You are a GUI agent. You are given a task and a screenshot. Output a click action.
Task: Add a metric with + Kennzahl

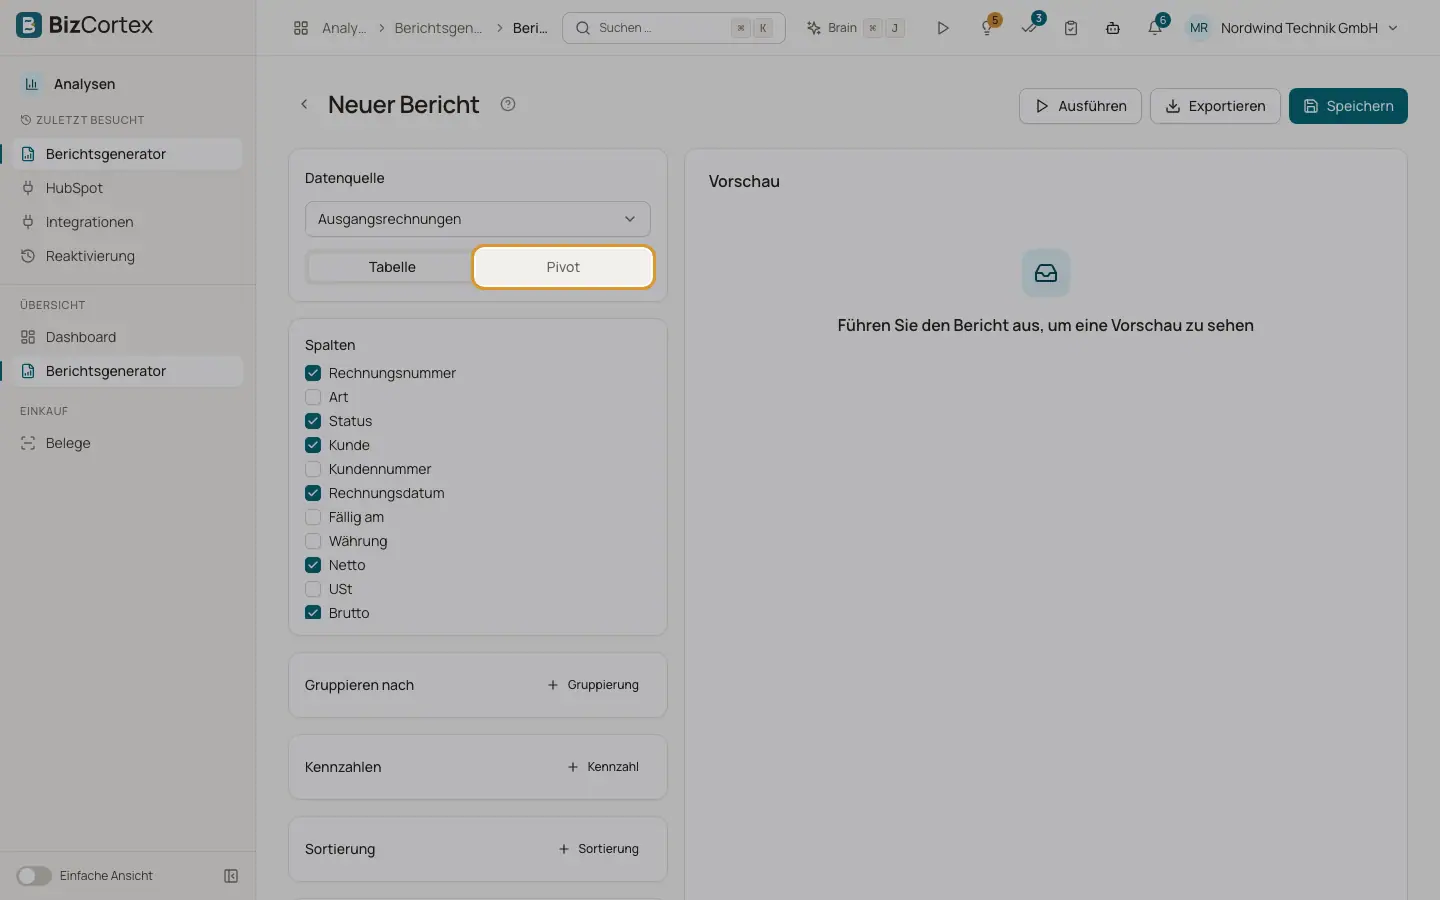click(x=603, y=767)
